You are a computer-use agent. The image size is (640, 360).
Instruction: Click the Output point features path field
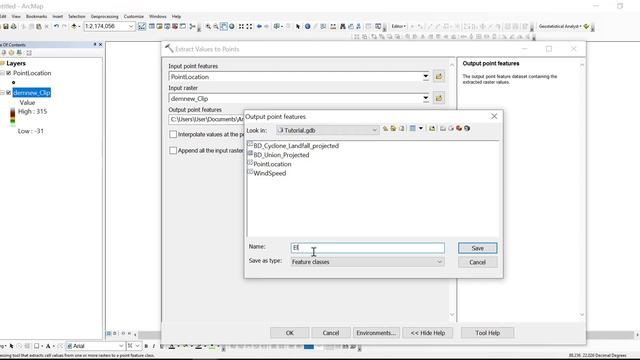(x=206, y=119)
